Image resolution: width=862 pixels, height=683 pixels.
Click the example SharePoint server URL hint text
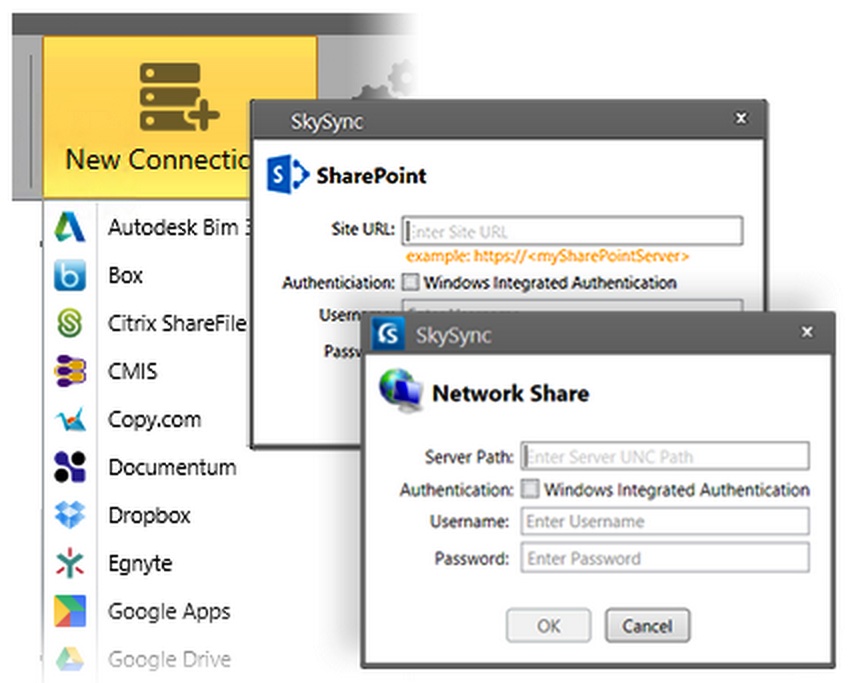click(548, 256)
